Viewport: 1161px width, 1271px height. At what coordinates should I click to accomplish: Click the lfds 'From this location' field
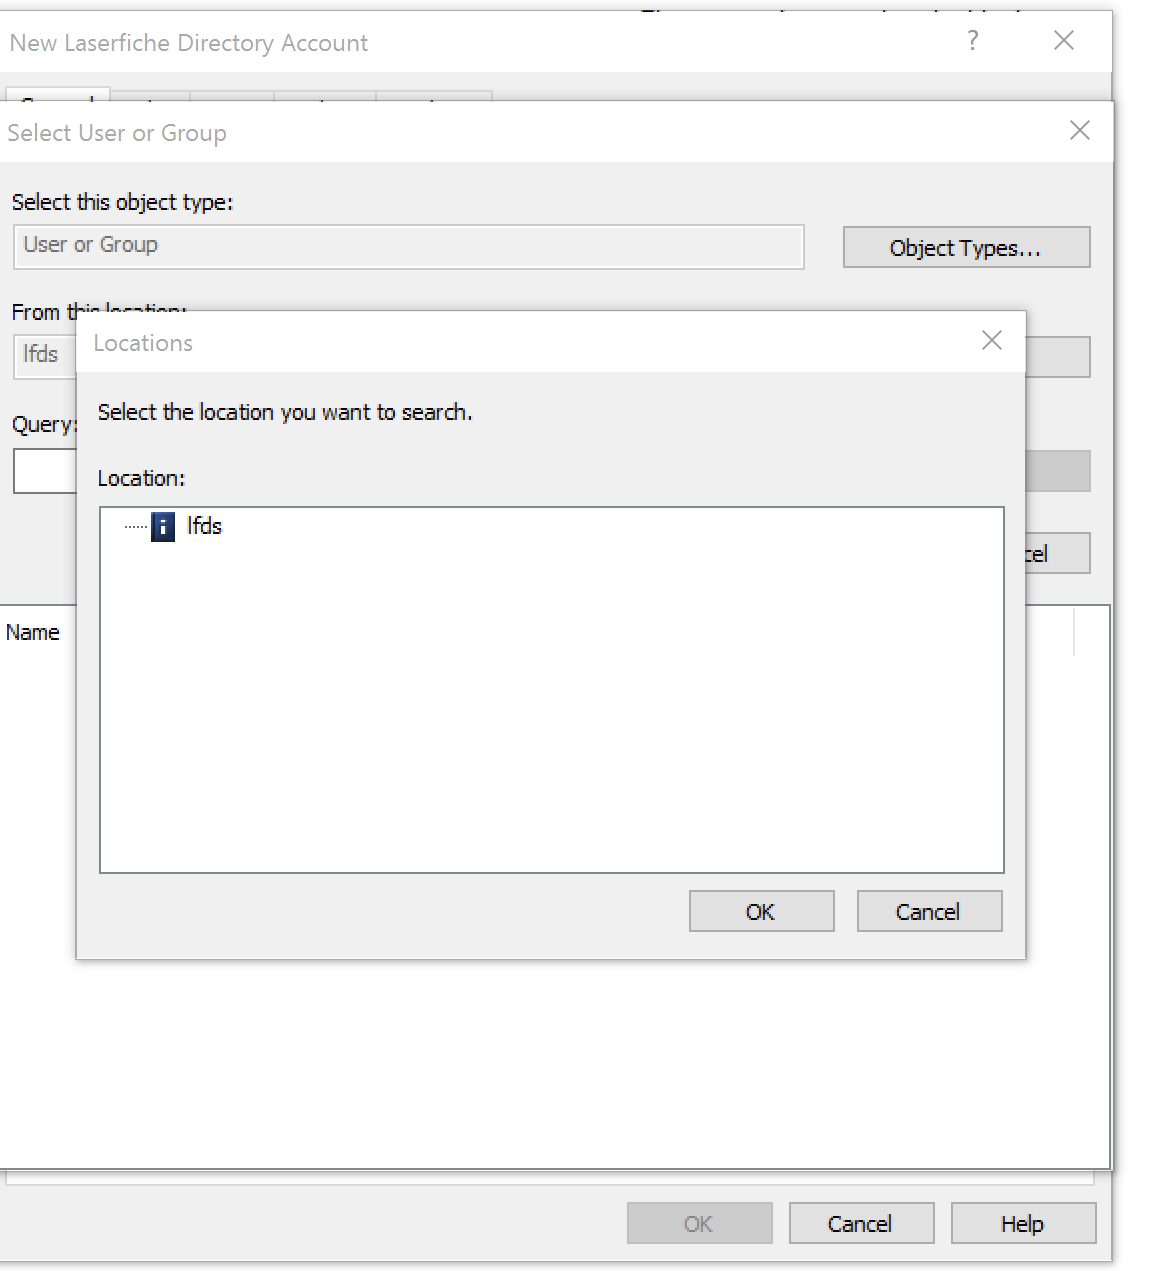click(45, 356)
